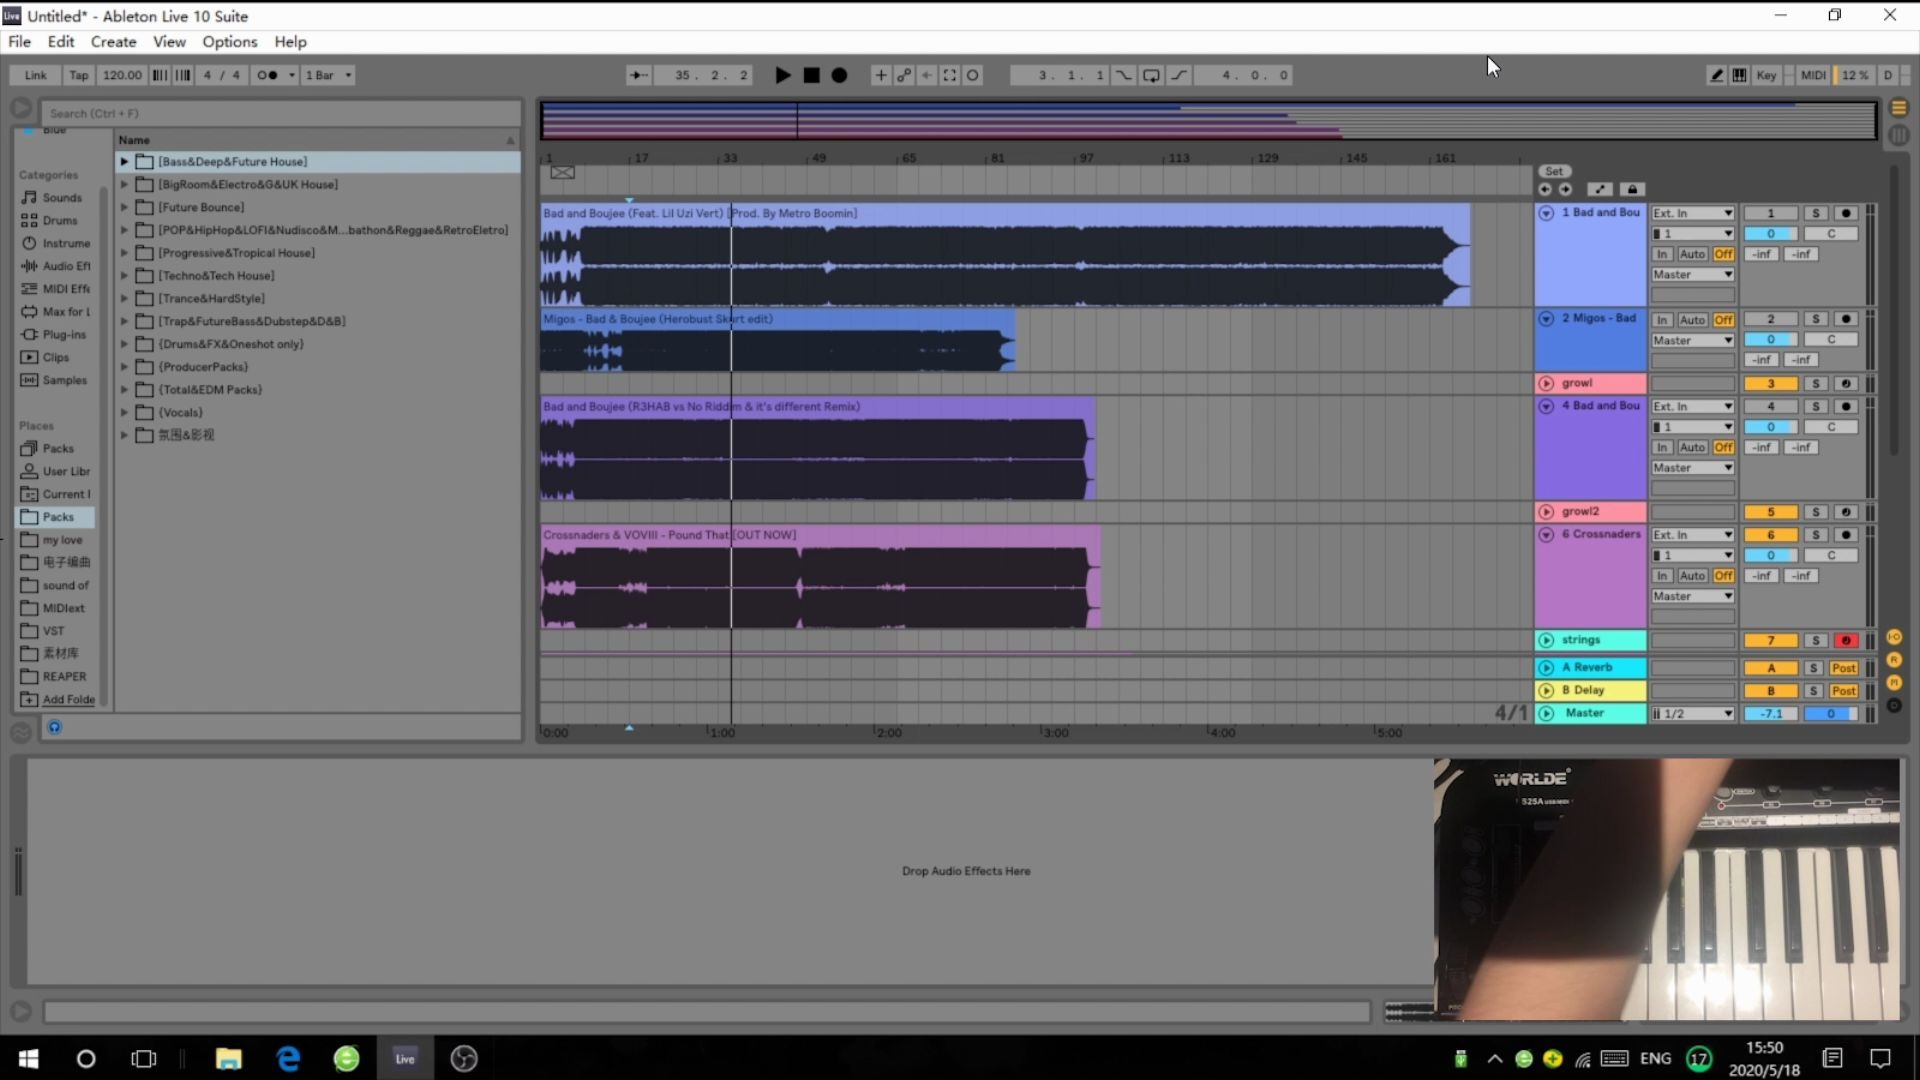
Task: Click track 1 volume slider showing 0
Action: [x=1770, y=234]
